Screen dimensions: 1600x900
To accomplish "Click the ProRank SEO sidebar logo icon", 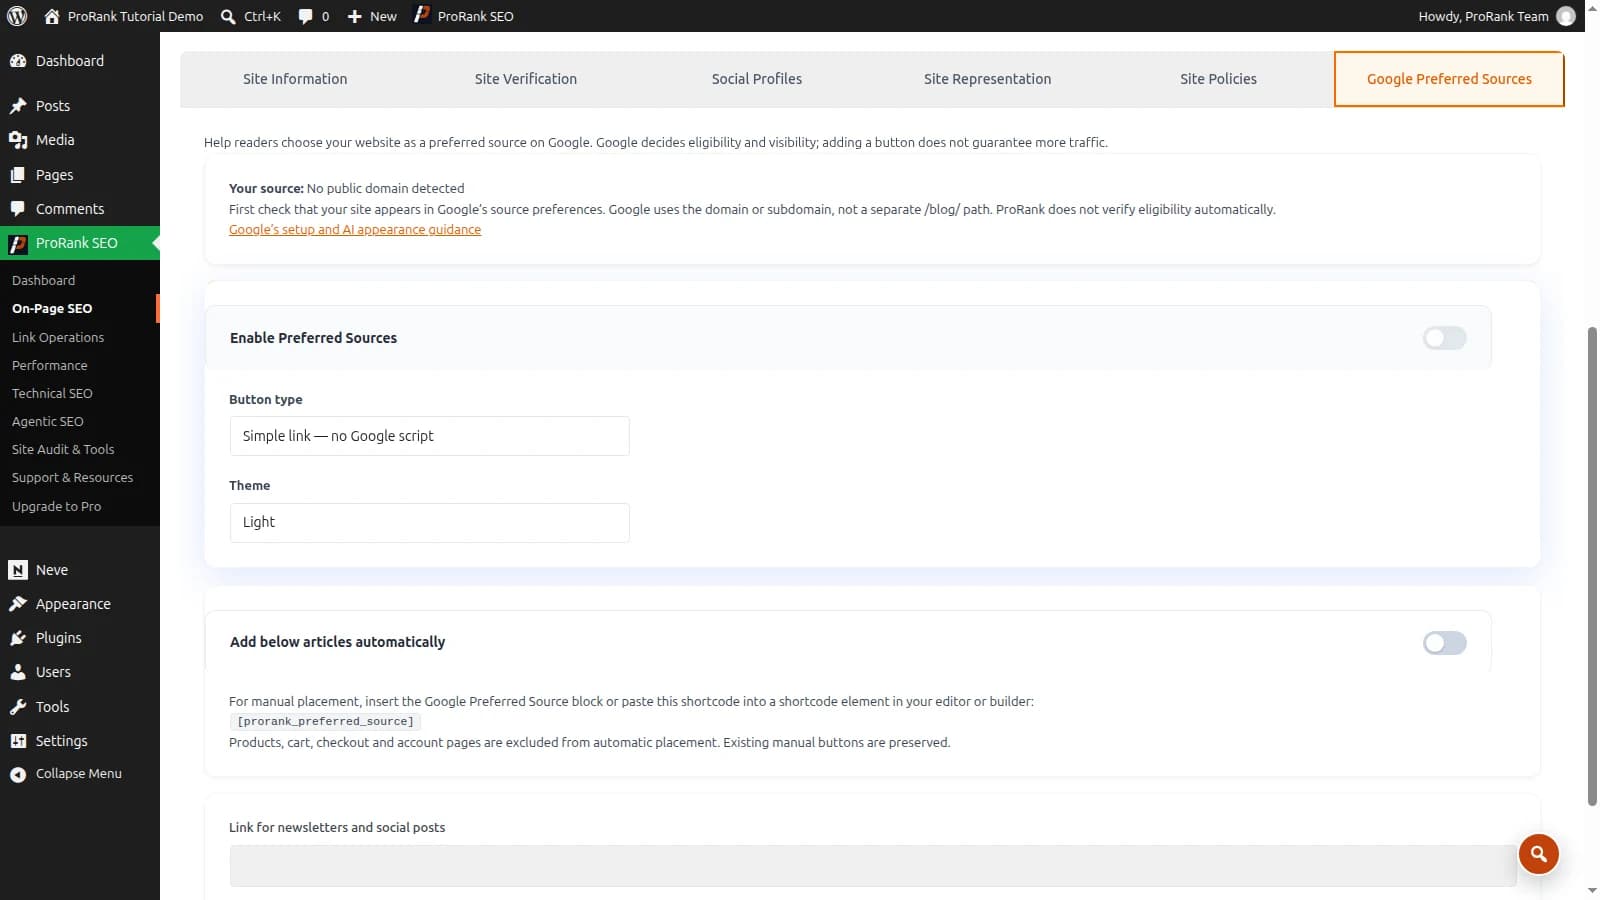I will pyautogui.click(x=18, y=243).
